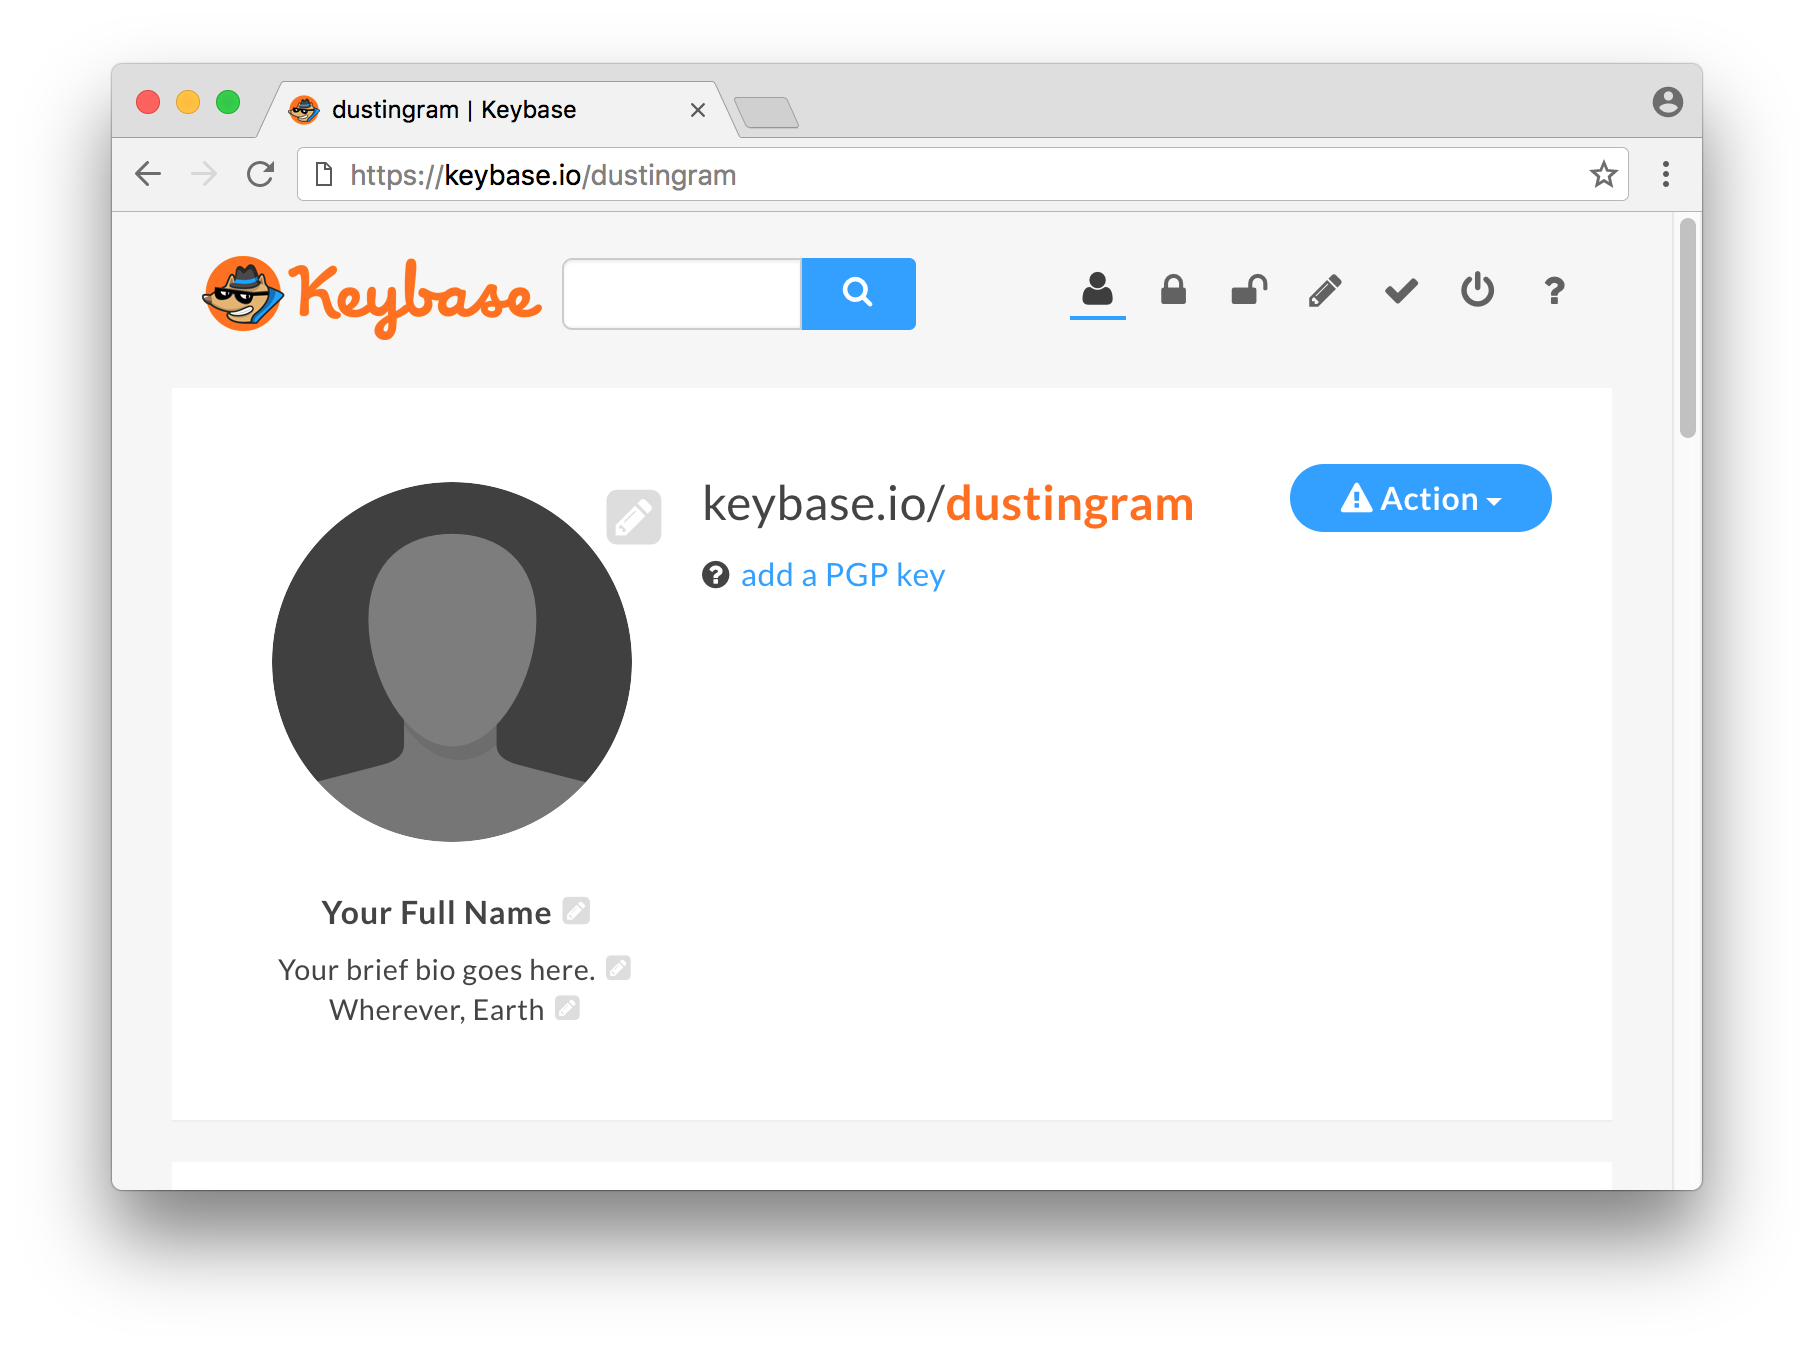Viewport: 1814px width, 1350px height.
Task: Click the checkmark verification icon
Action: click(x=1400, y=291)
